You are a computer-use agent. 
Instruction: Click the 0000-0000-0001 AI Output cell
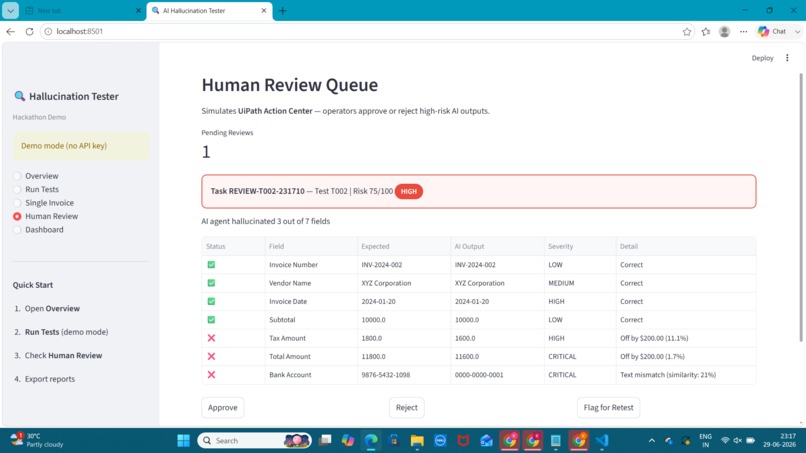[x=498, y=375]
